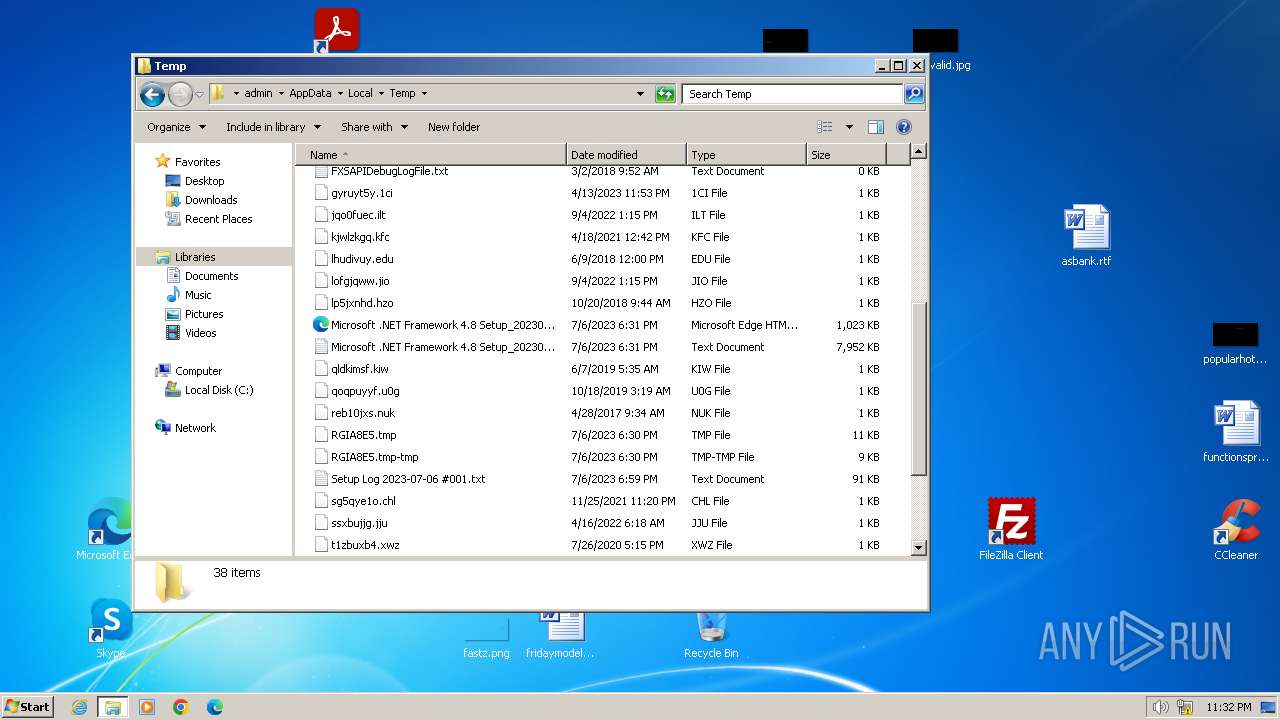Open the Organize menu
The width and height of the screenshot is (1280, 720).
coord(176,127)
